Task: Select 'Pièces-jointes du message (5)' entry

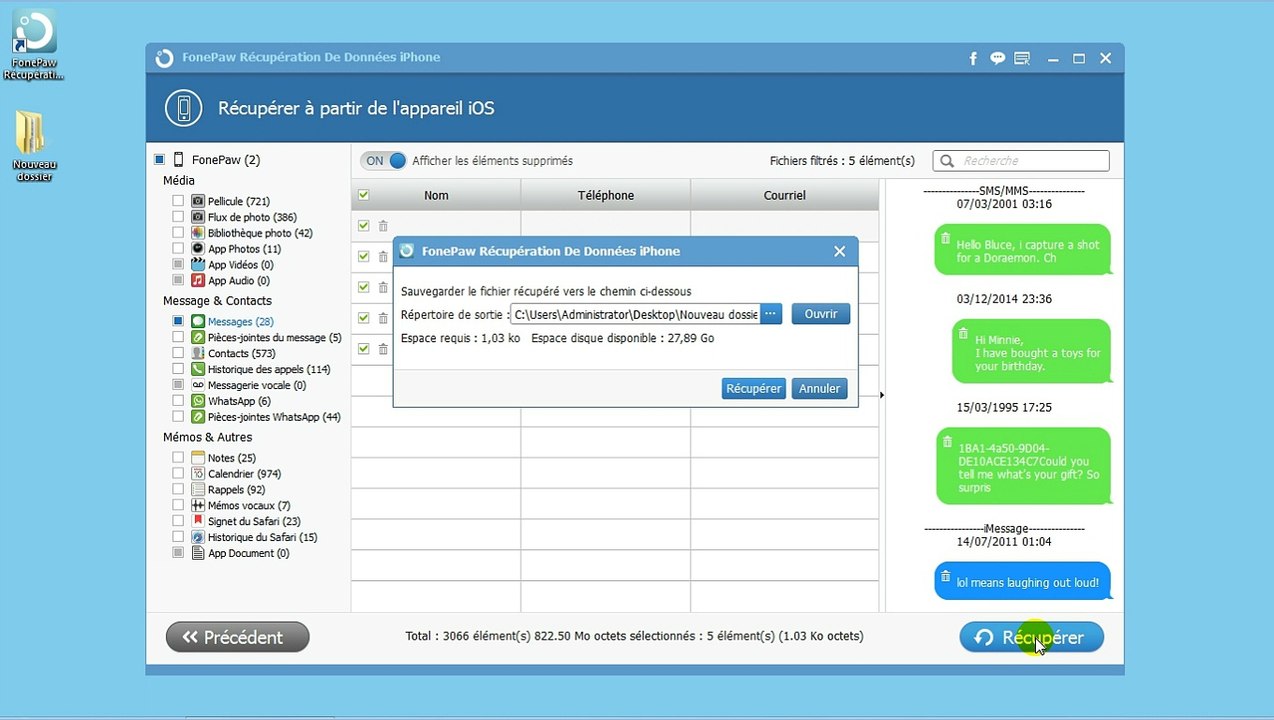Action: coord(274,338)
